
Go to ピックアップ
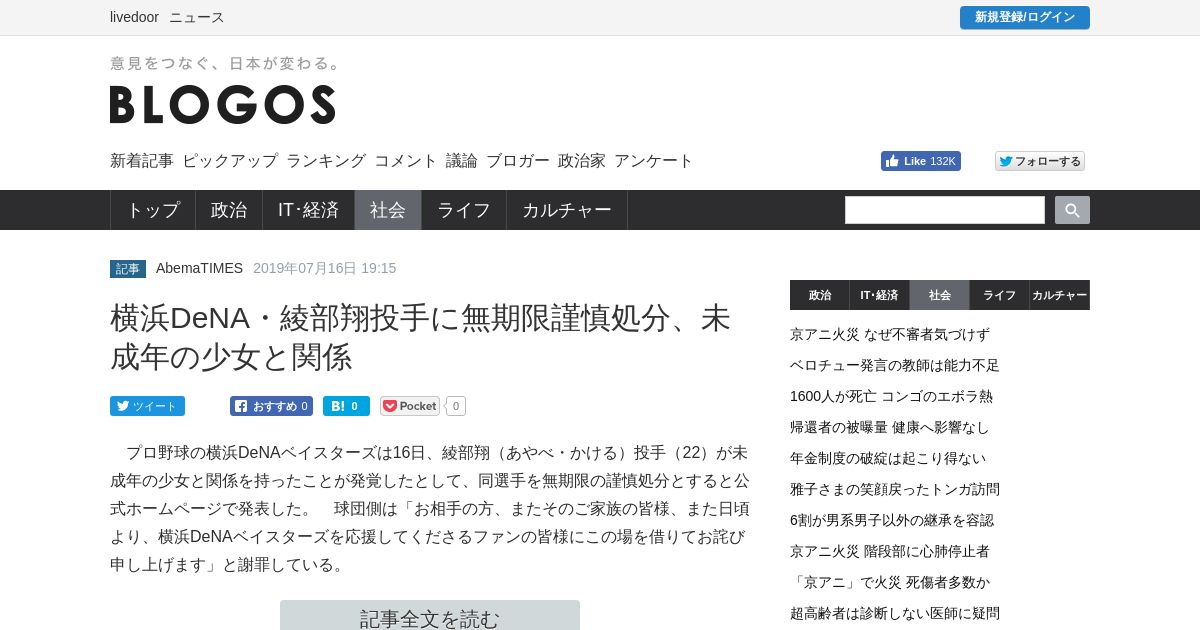coord(230,160)
